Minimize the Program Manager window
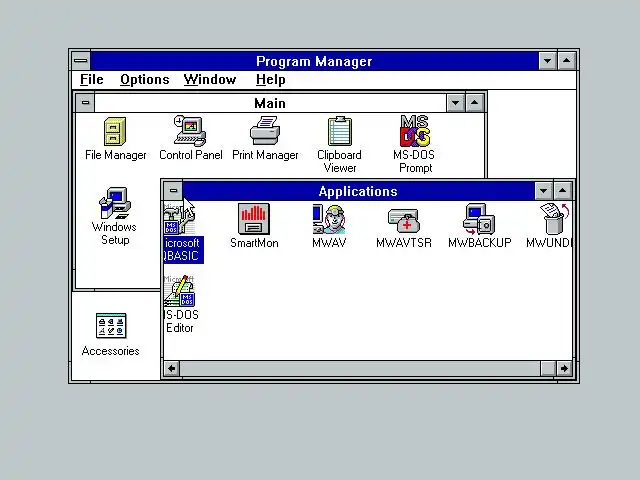This screenshot has width=640, height=480. coord(548,61)
